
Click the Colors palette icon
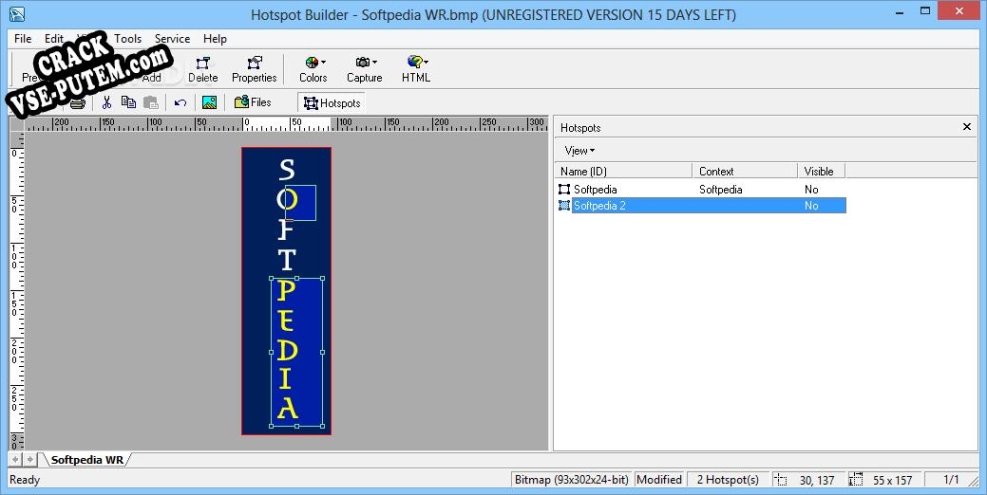point(311,62)
